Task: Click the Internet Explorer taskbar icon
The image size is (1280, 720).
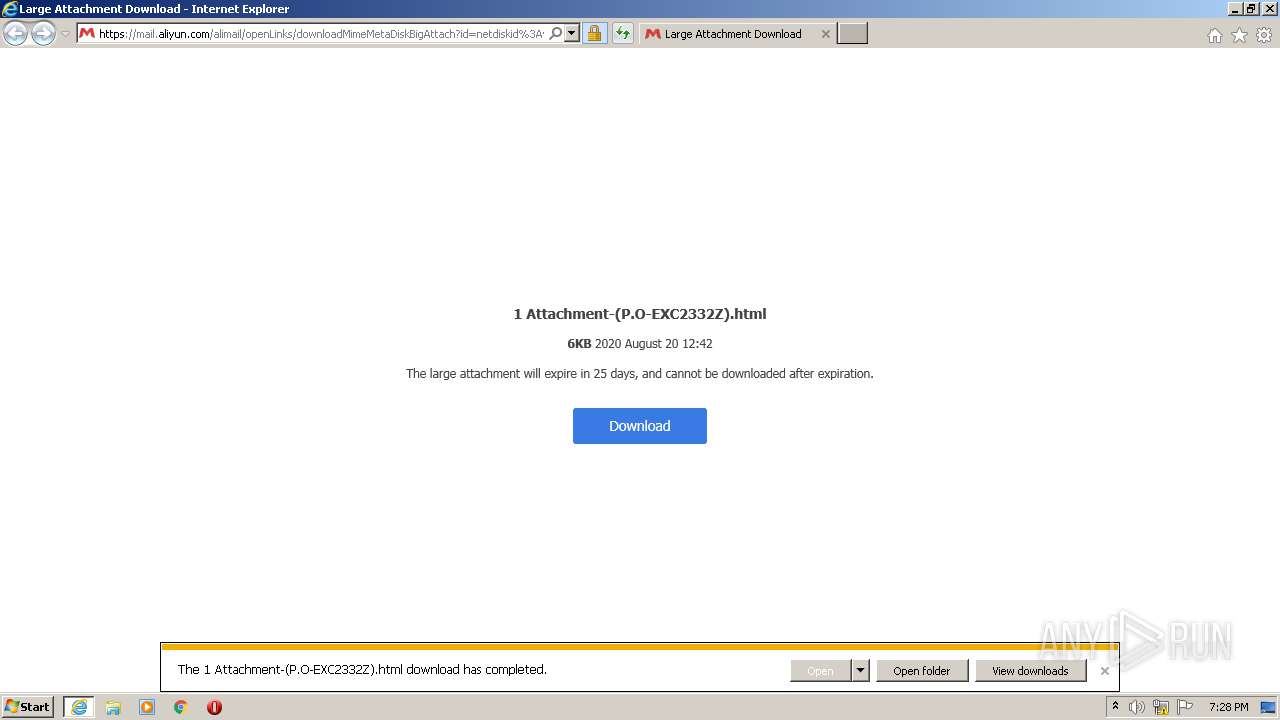Action: click(x=79, y=707)
